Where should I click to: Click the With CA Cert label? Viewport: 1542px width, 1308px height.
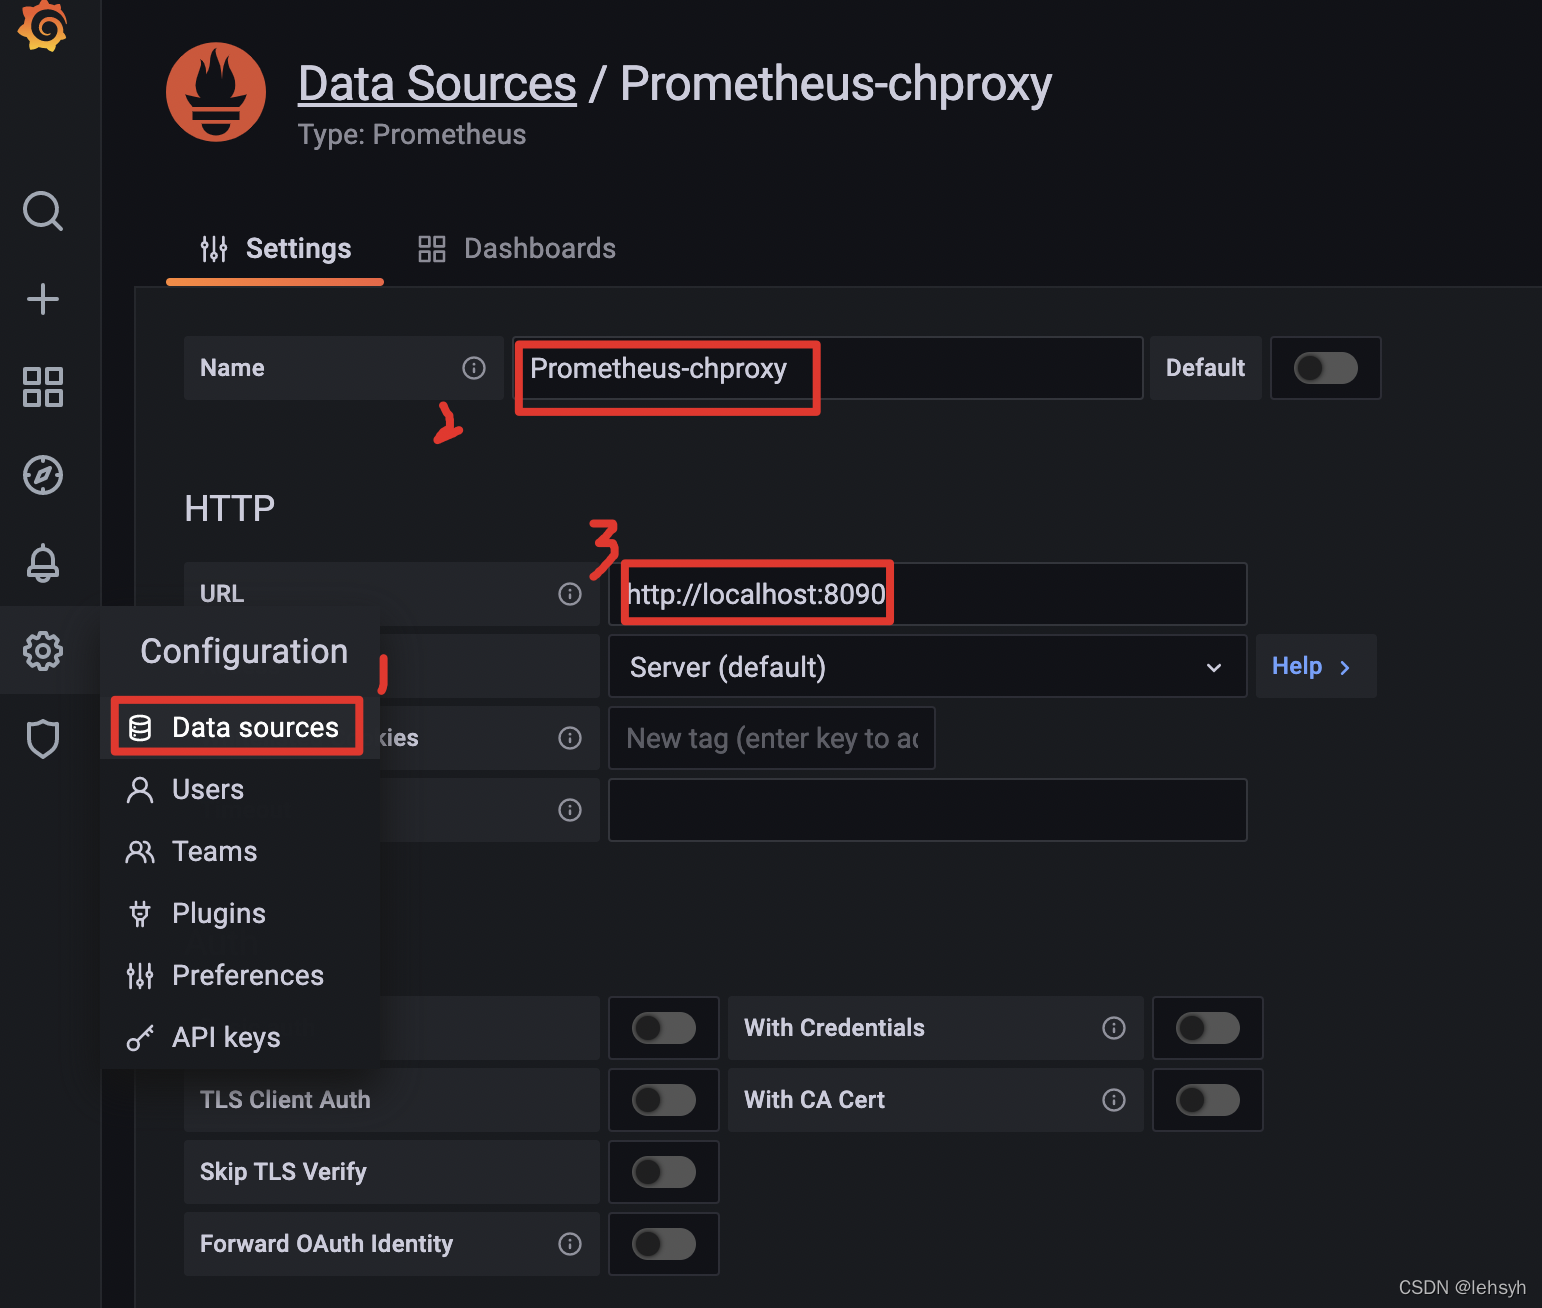[x=814, y=1100]
